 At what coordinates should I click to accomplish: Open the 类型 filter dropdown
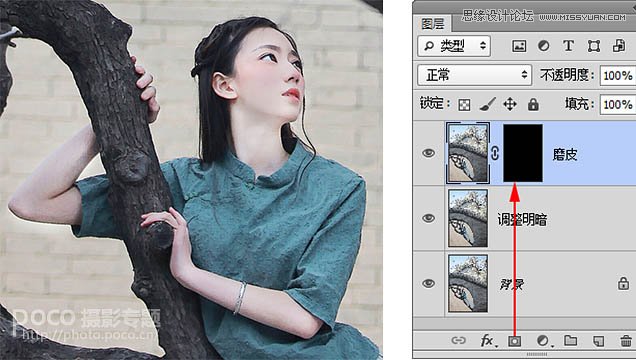(454, 46)
